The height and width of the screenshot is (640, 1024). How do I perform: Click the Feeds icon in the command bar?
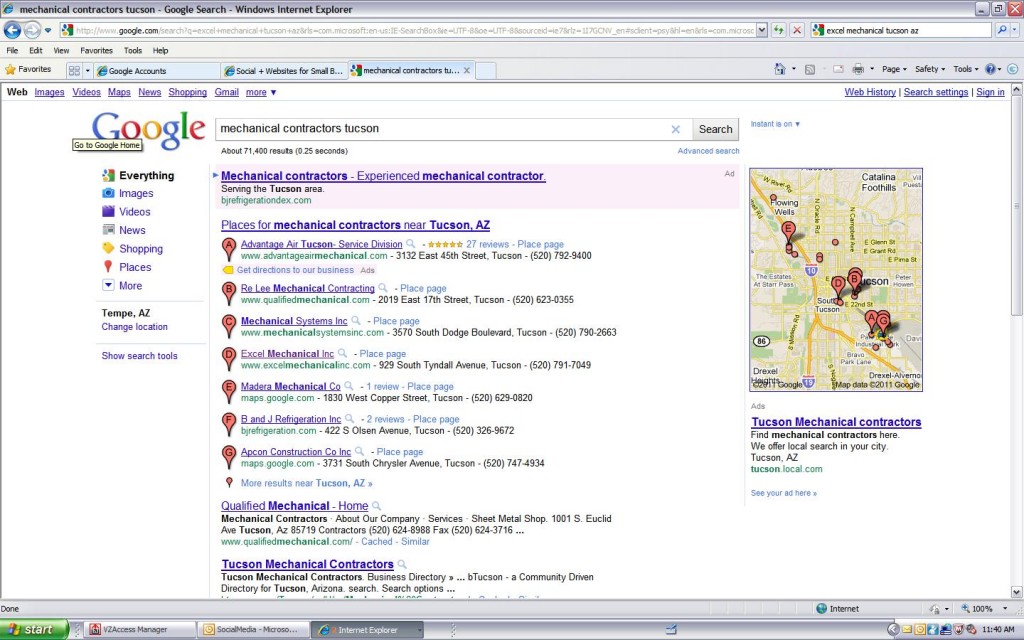810,69
